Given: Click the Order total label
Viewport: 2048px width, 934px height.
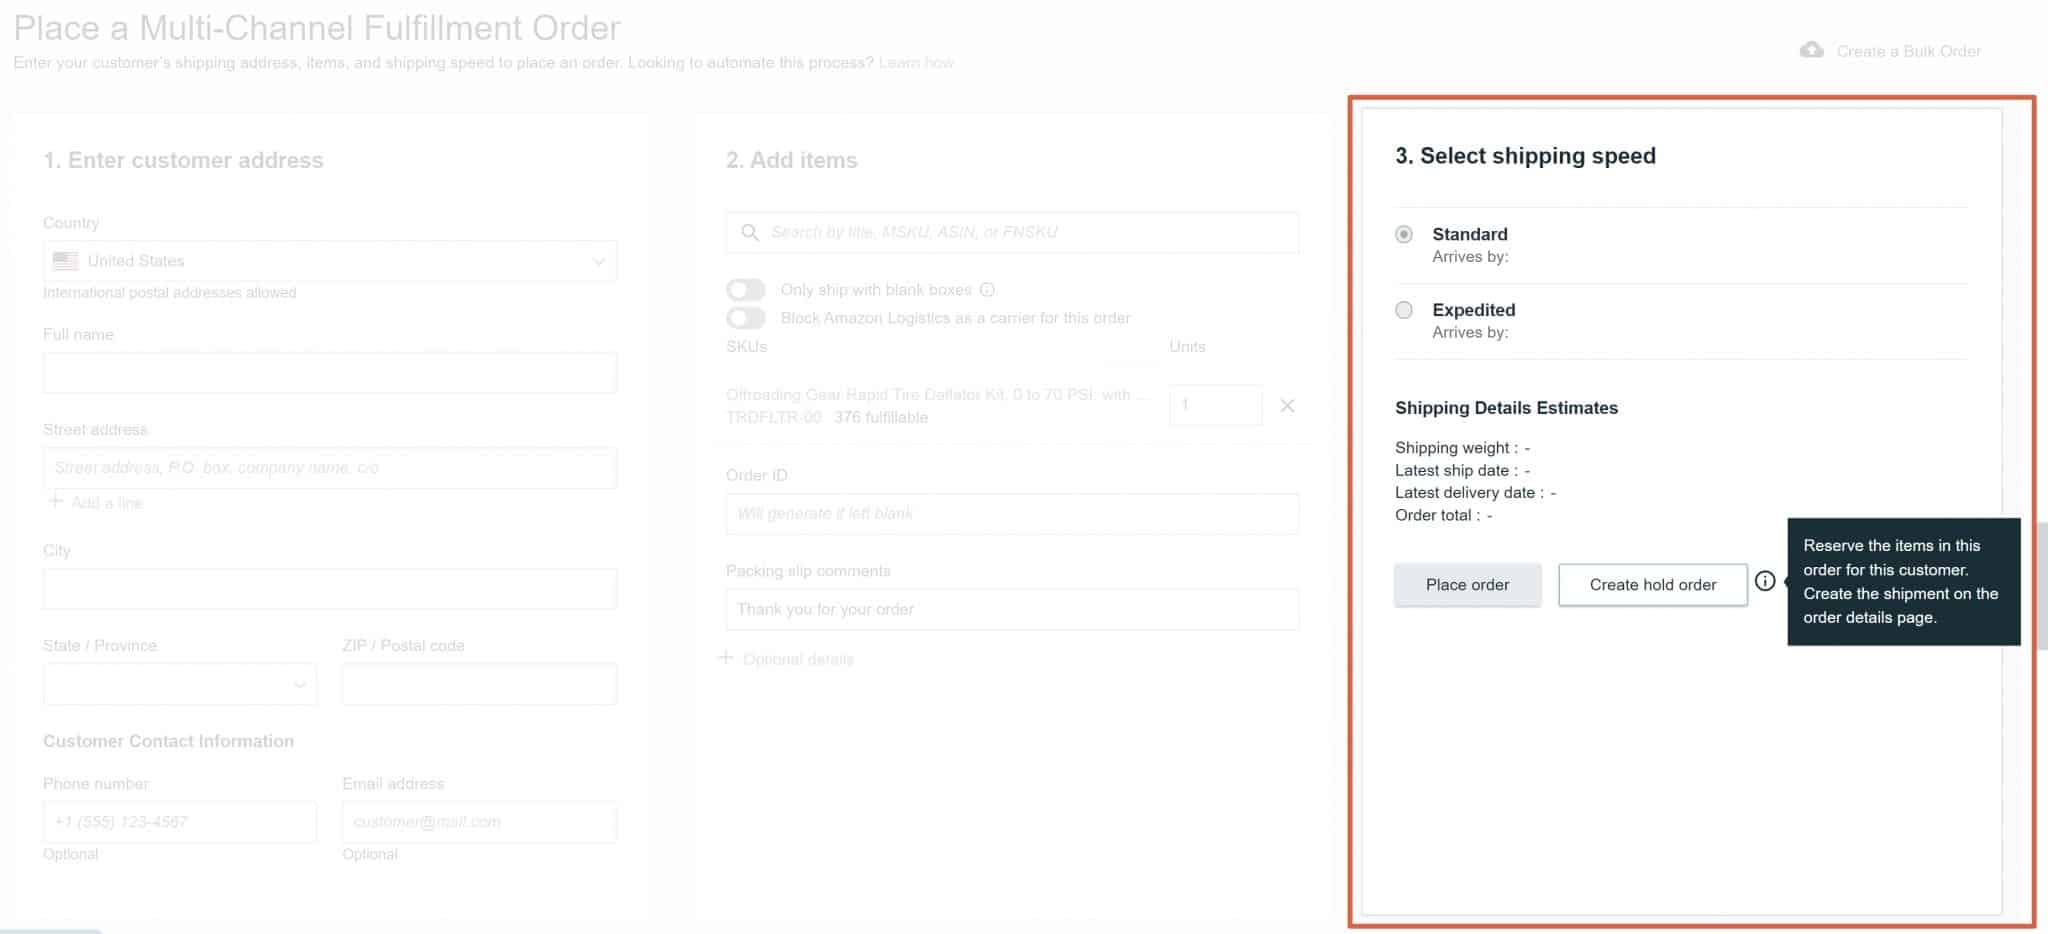Looking at the screenshot, I should coord(1438,515).
